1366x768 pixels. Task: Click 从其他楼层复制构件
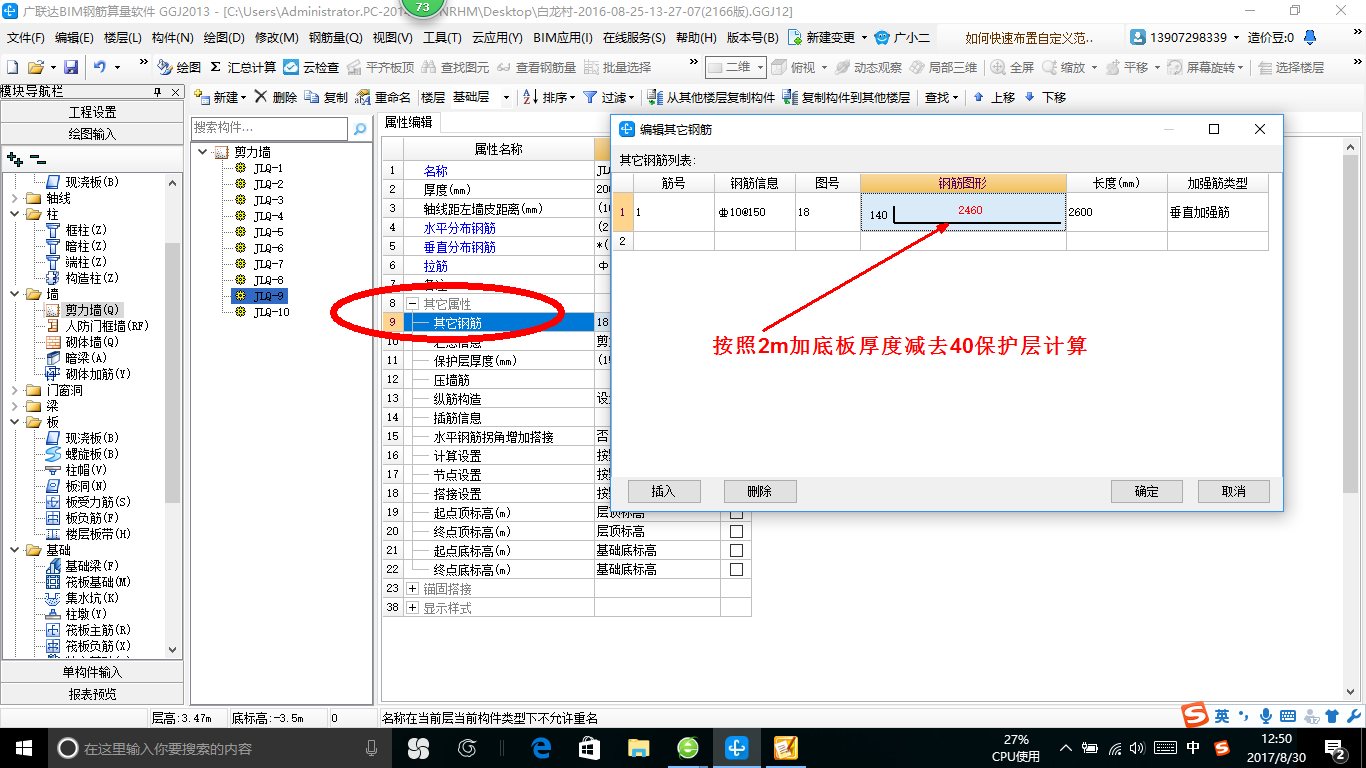[x=711, y=97]
